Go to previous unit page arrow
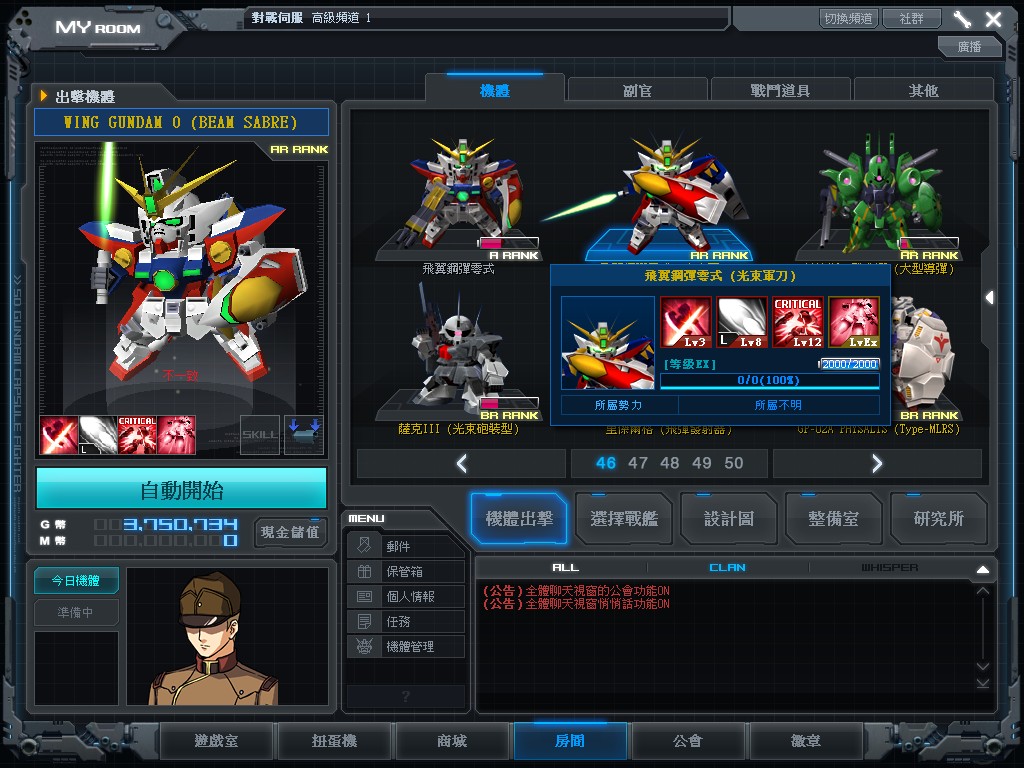This screenshot has width=1024, height=768. click(462, 463)
